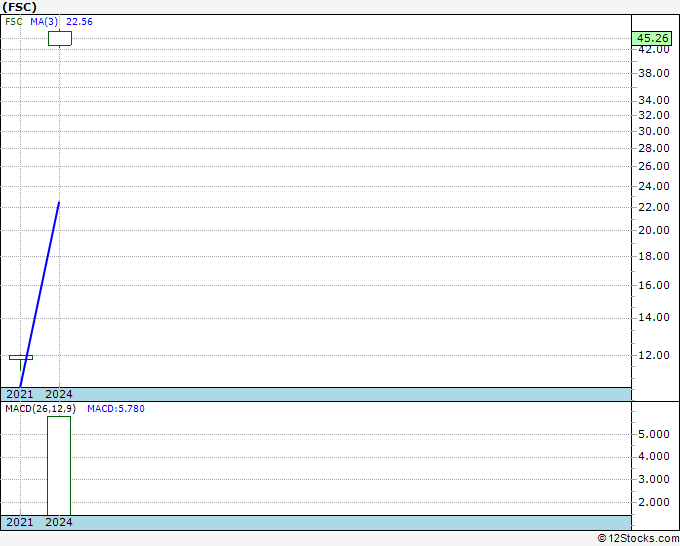Click the 12.00 price axis label
Image resolution: width=680 pixels, height=546 pixels.
coord(654,355)
